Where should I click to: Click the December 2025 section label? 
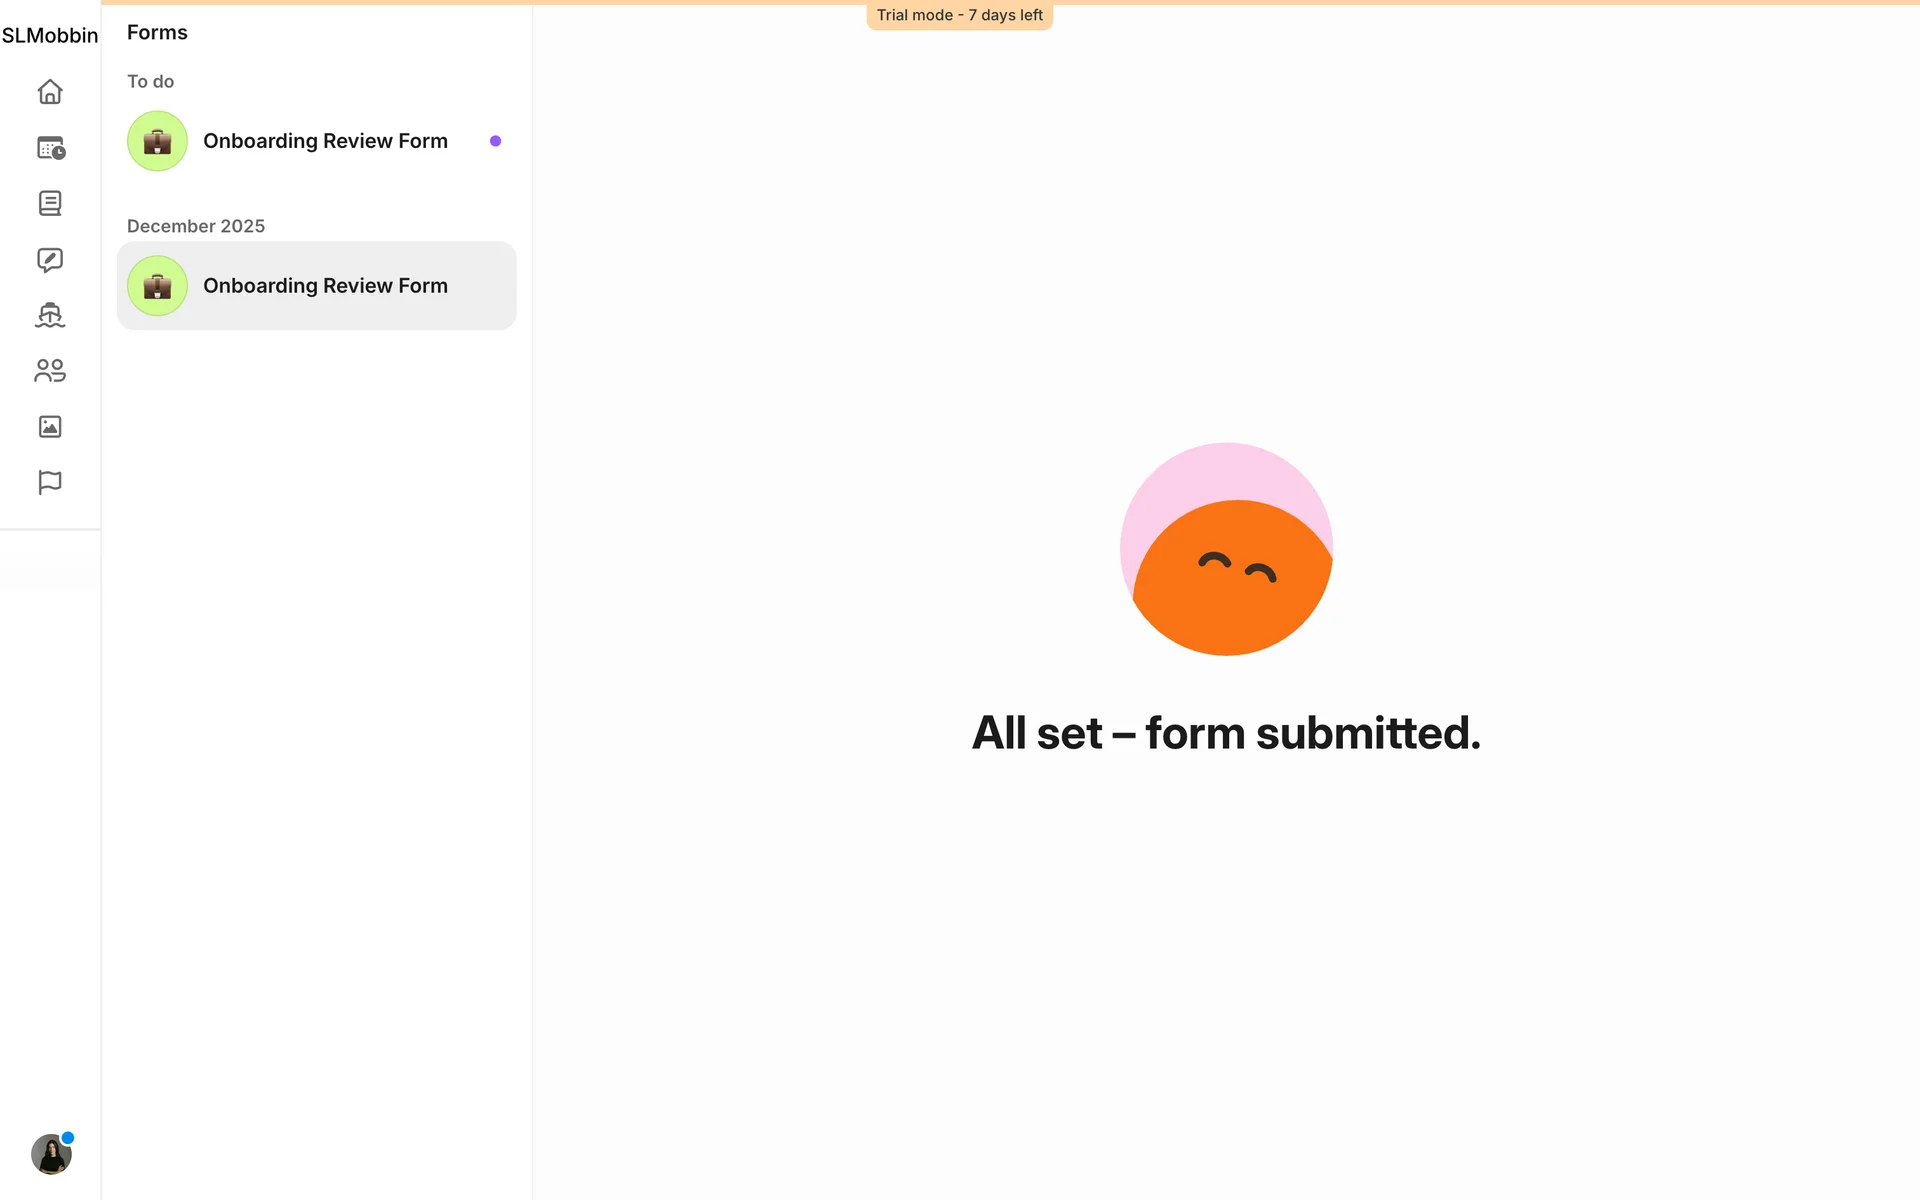tap(196, 226)
